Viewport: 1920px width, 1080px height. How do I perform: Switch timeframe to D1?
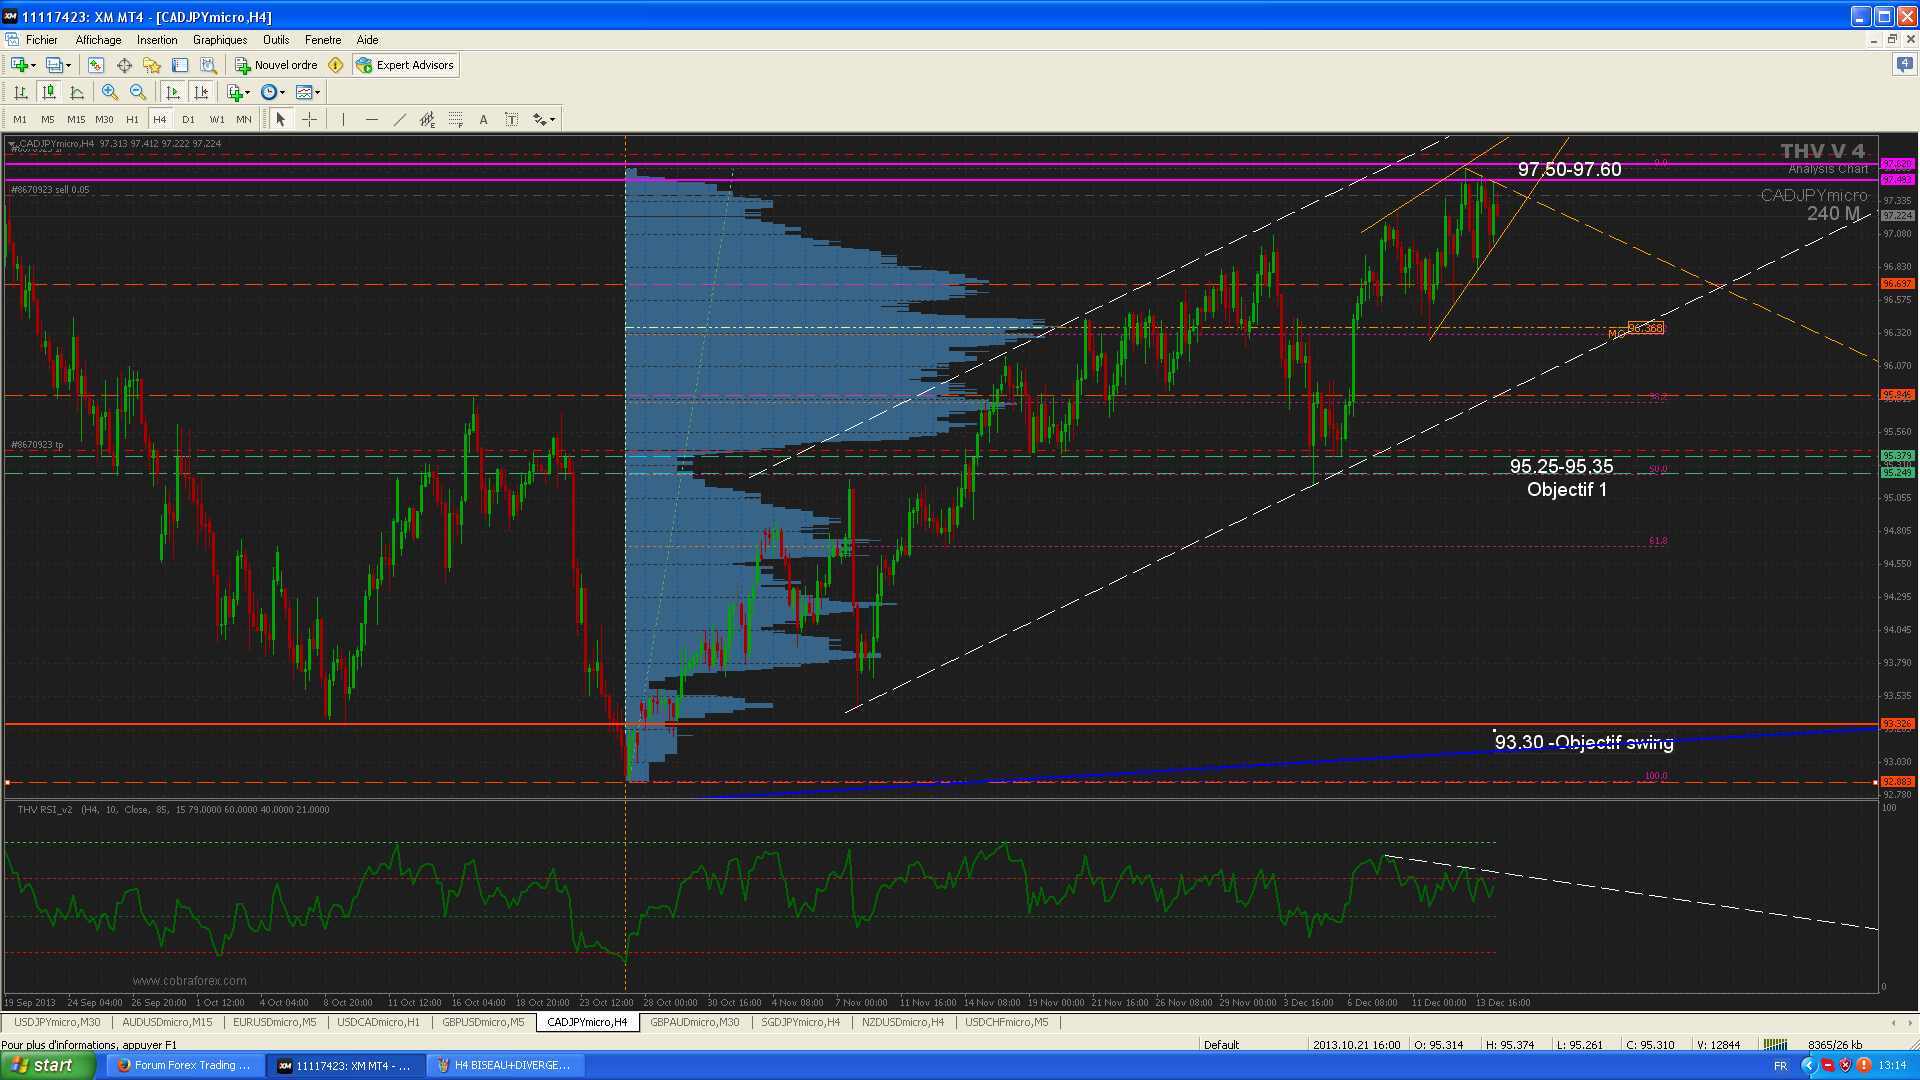tap(188, 119)
